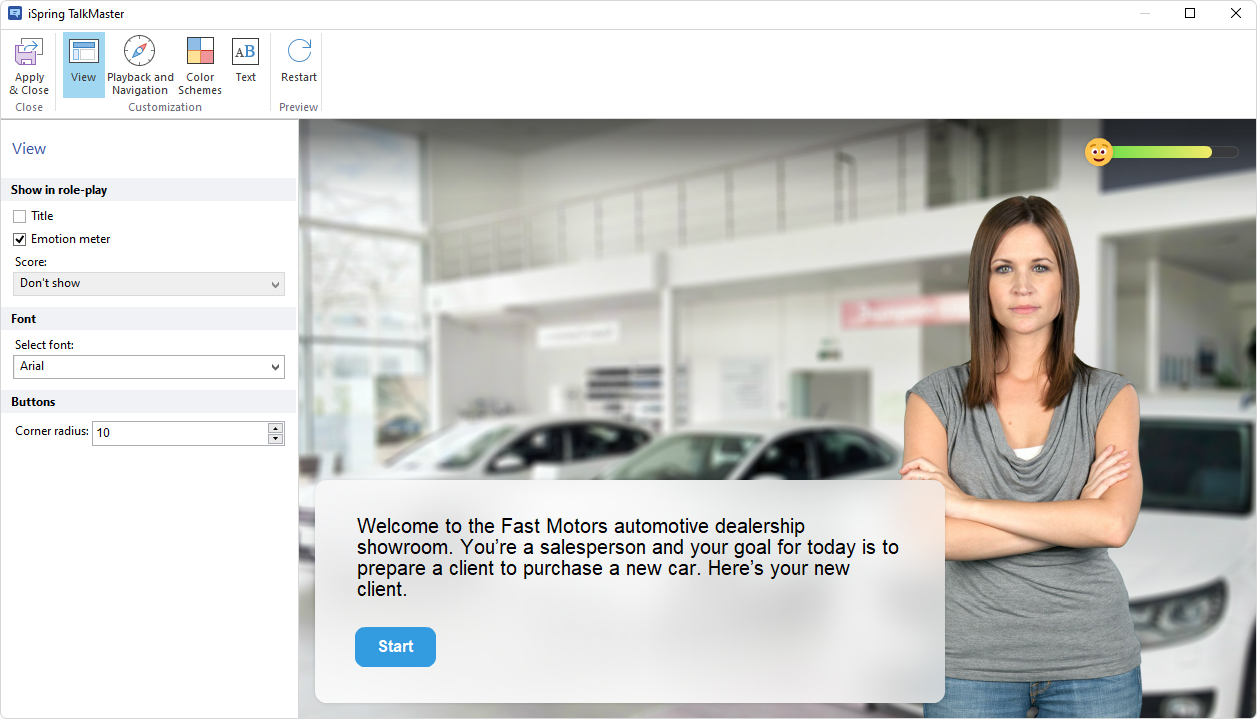Expand the Score dropdown
Image resolution: width=1257 pixels, height=719 pixels.
(x=149, y=284)
